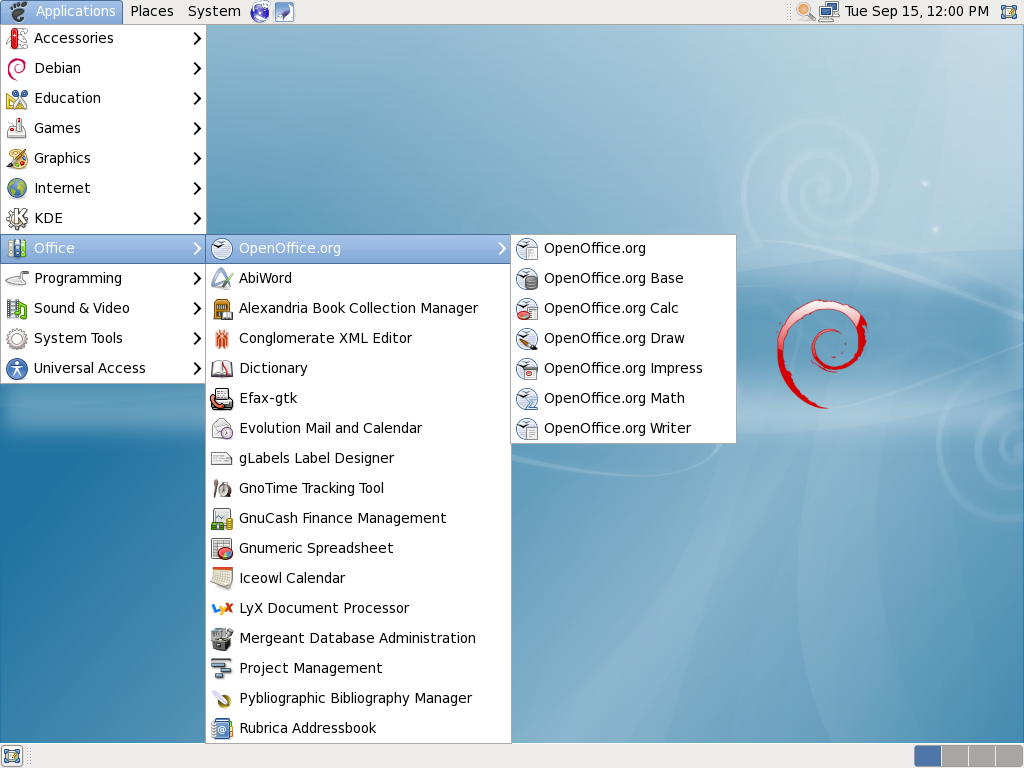
Task: Expand the System Tools submenu arrow
Action: tap(197, 338)
